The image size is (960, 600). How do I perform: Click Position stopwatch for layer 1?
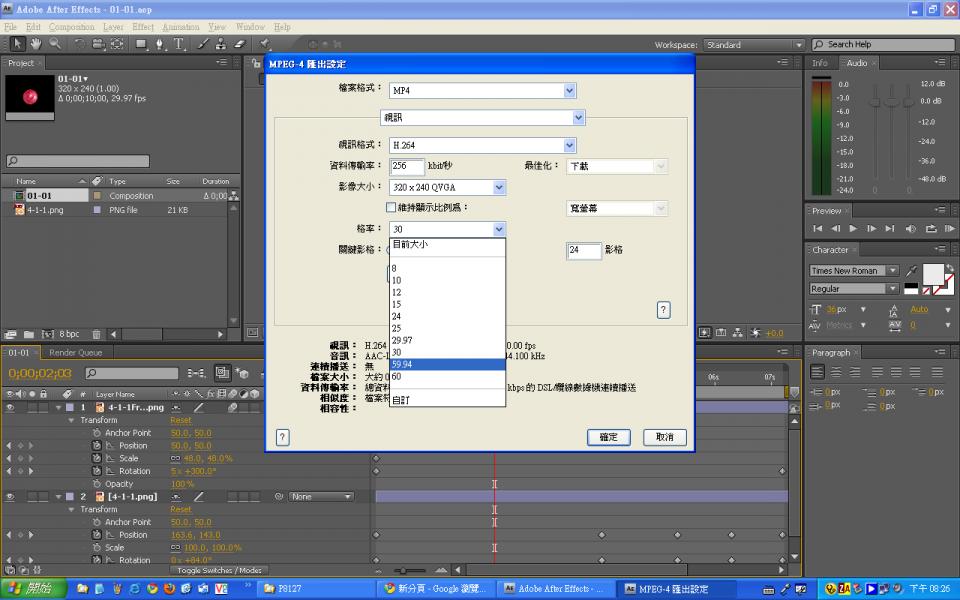click(98, 446)
